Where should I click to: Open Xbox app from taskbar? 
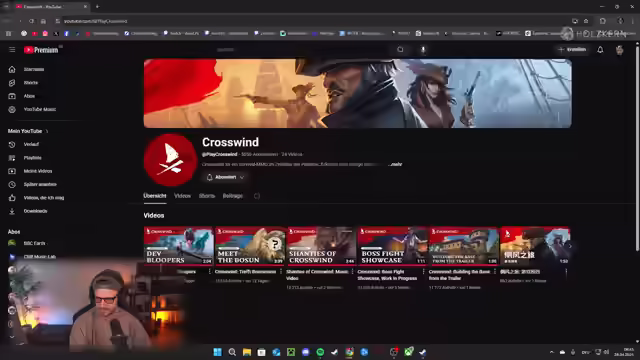[409, 352]
